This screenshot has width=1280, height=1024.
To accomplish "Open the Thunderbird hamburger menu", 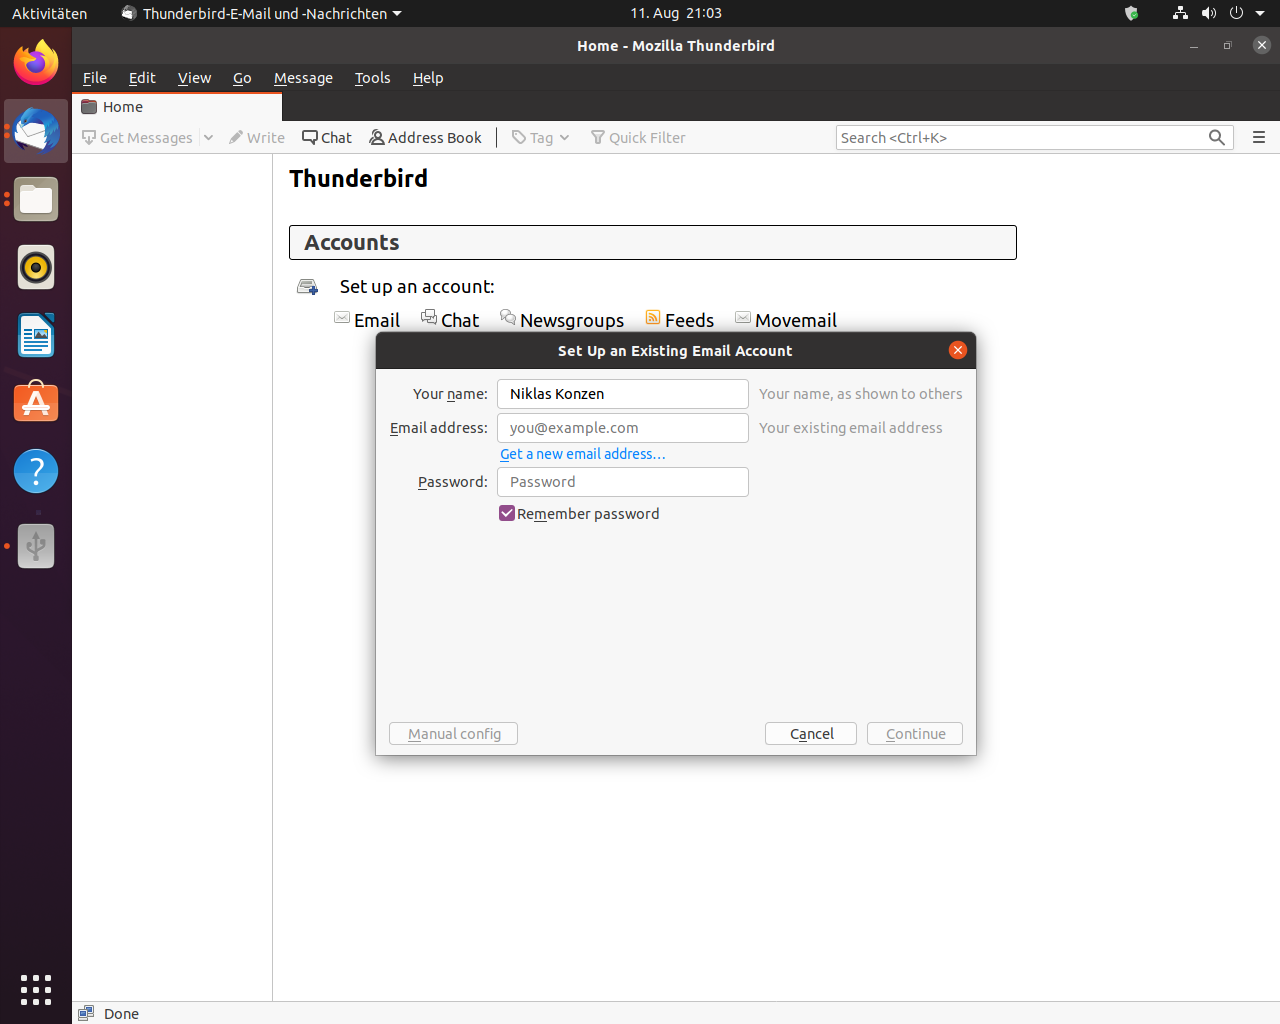I will click(1259, 138).
